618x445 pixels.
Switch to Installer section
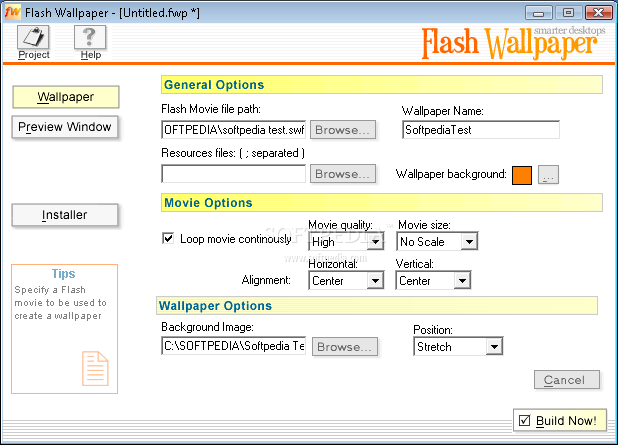(65, 215)
